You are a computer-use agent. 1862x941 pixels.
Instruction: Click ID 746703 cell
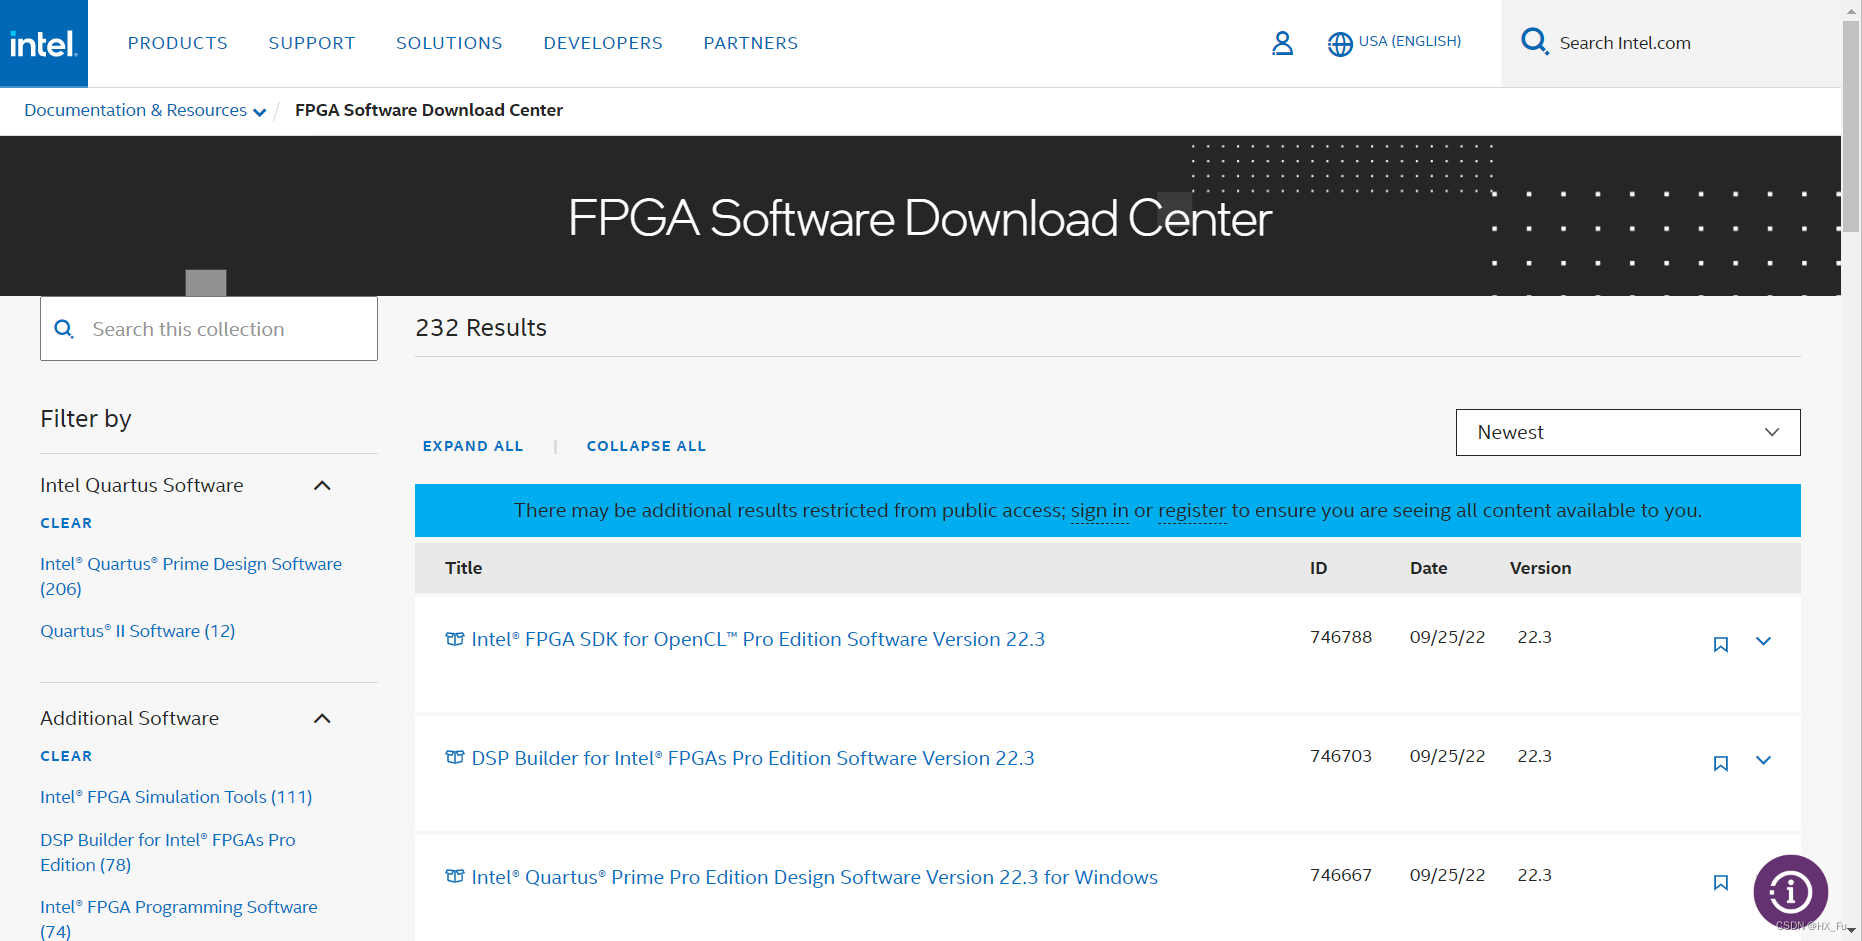click(x=1341, y=756)
